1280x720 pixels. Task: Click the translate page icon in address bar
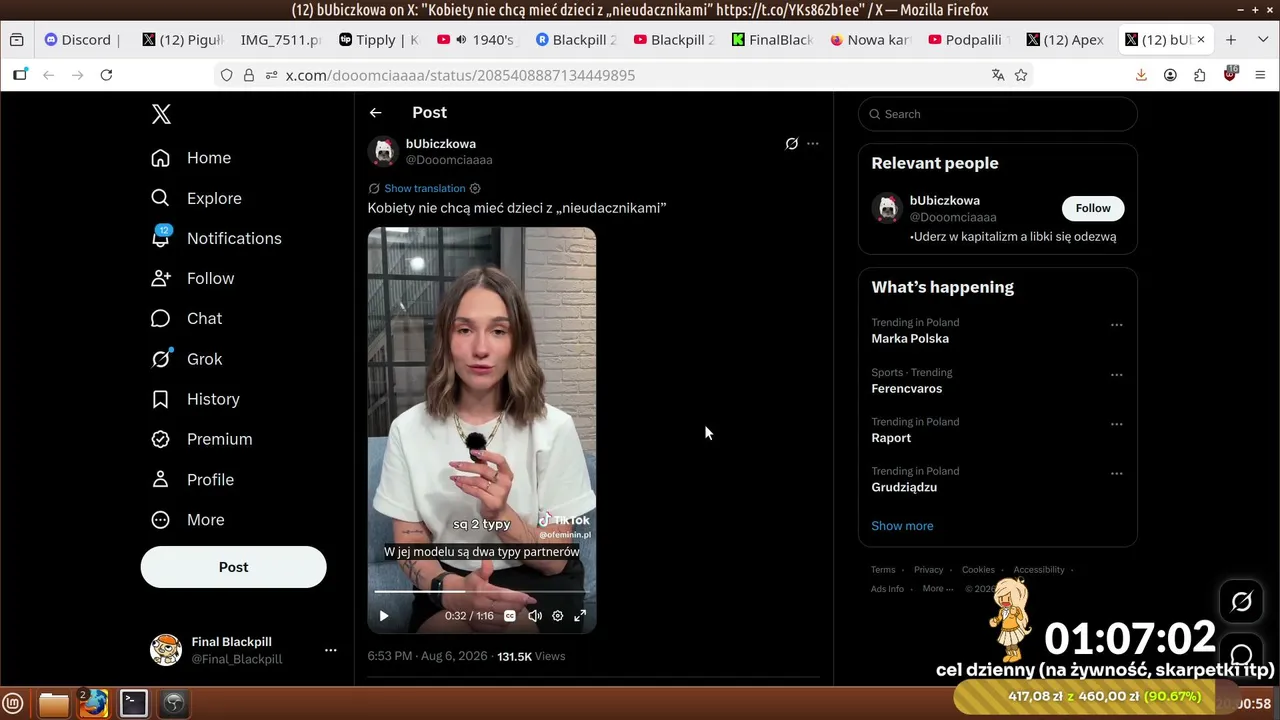click(x=997, y=75)
